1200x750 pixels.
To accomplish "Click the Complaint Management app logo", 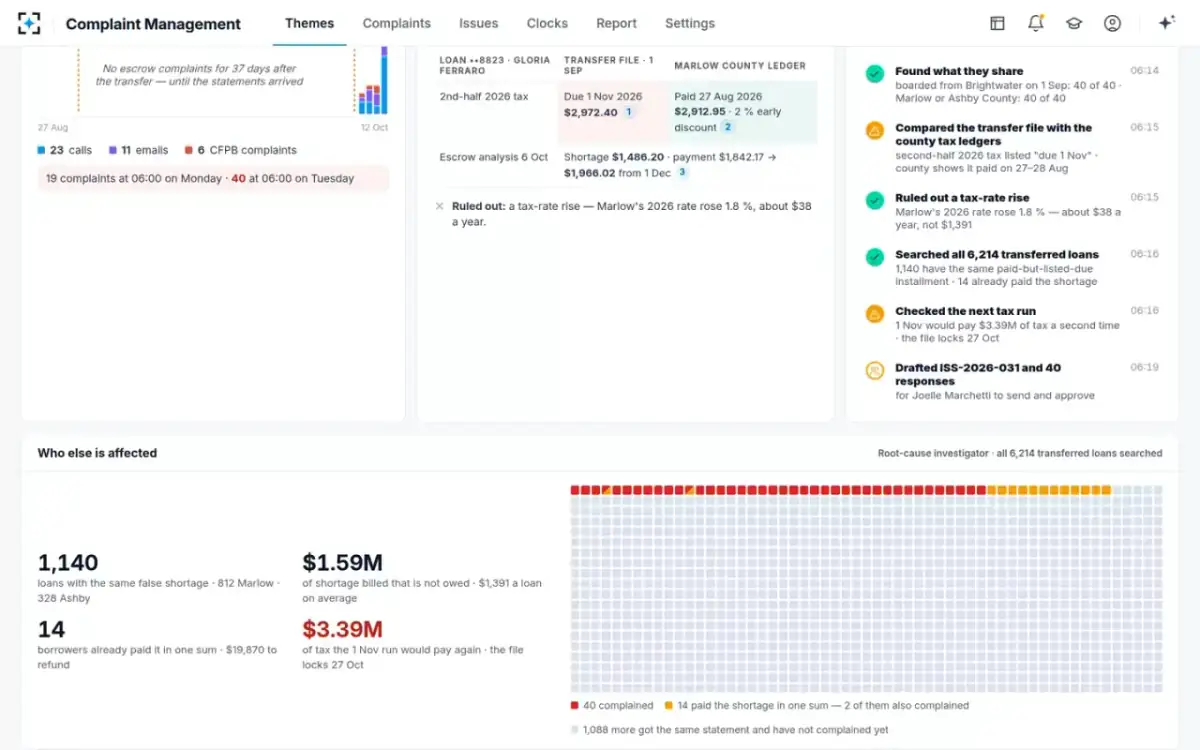I will pos(30,23).
